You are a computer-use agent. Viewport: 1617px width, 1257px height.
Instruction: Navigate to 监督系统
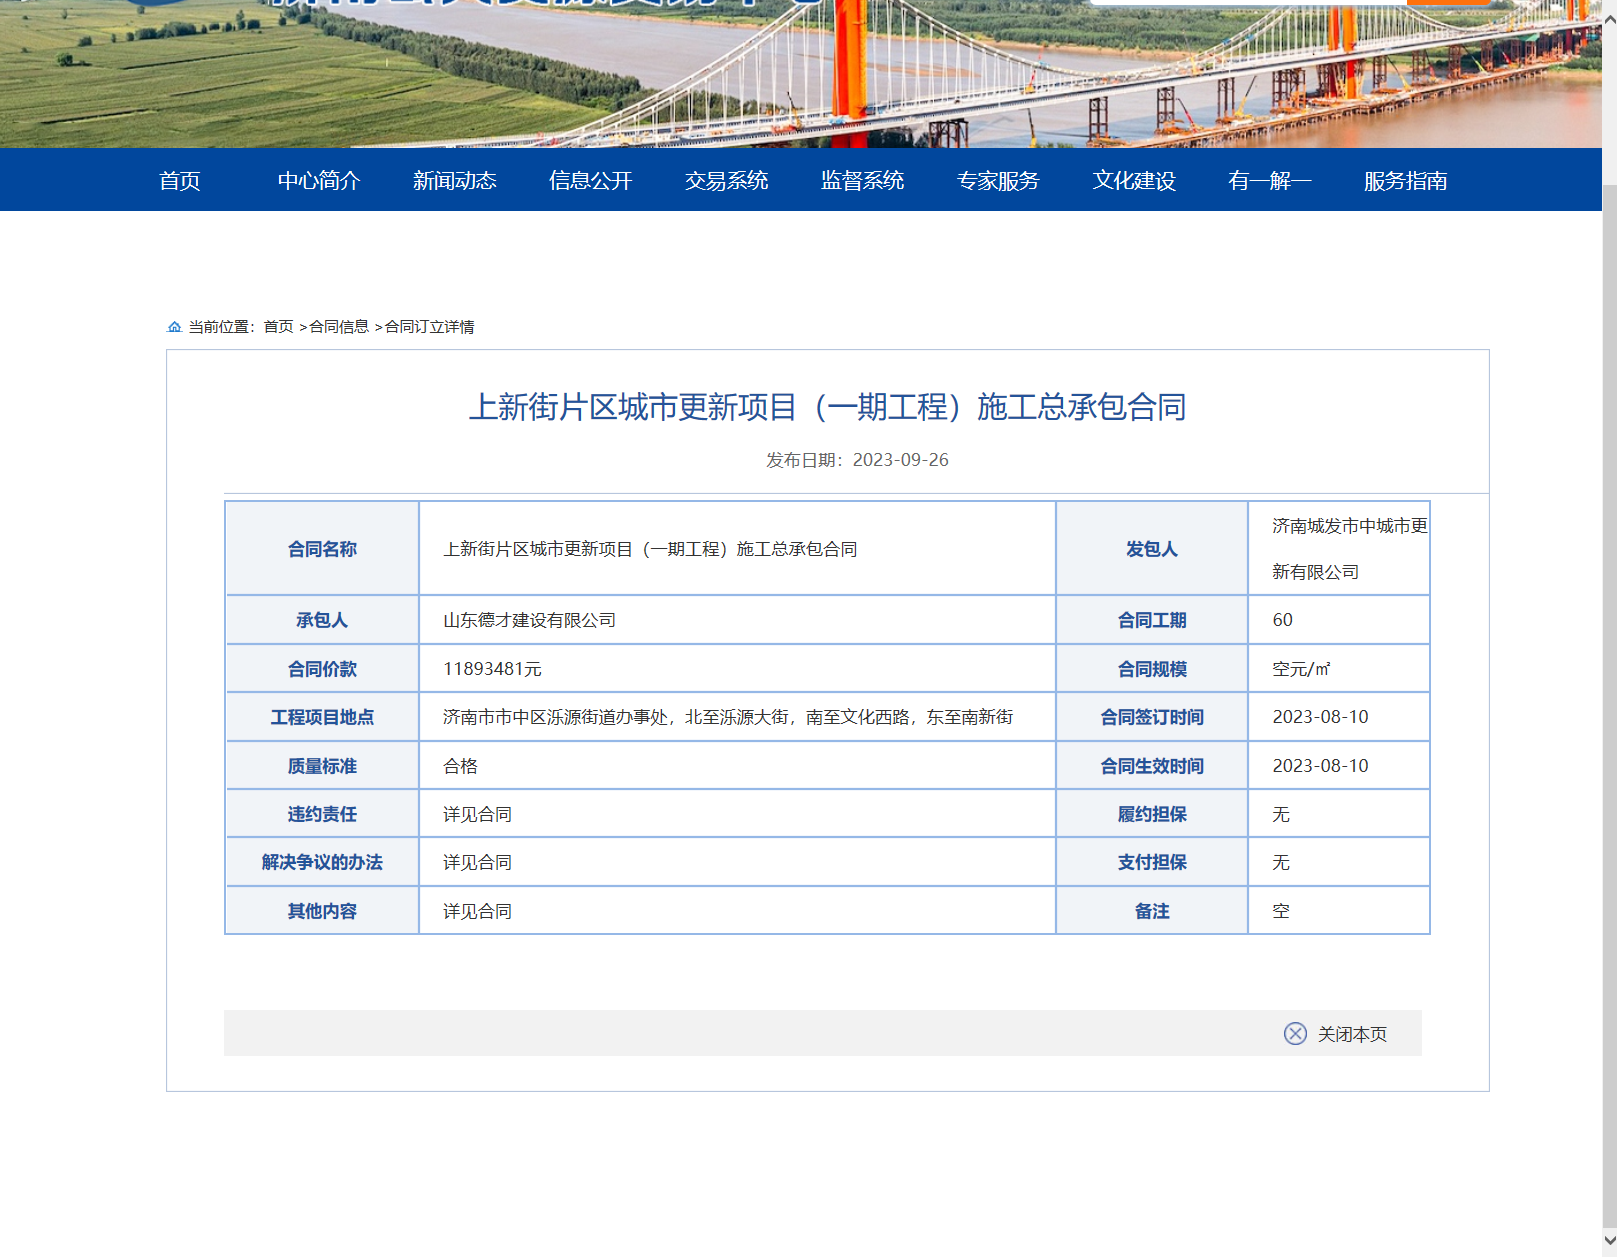tap(863, 181)
